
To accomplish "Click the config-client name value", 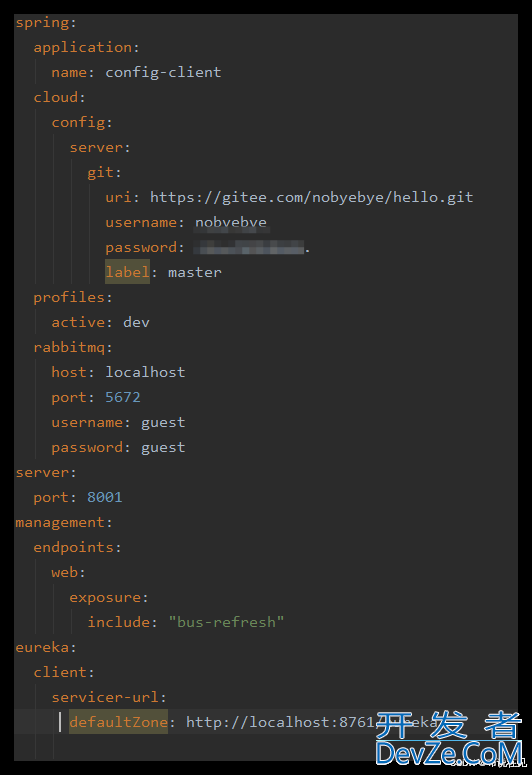I will (163, 72).
